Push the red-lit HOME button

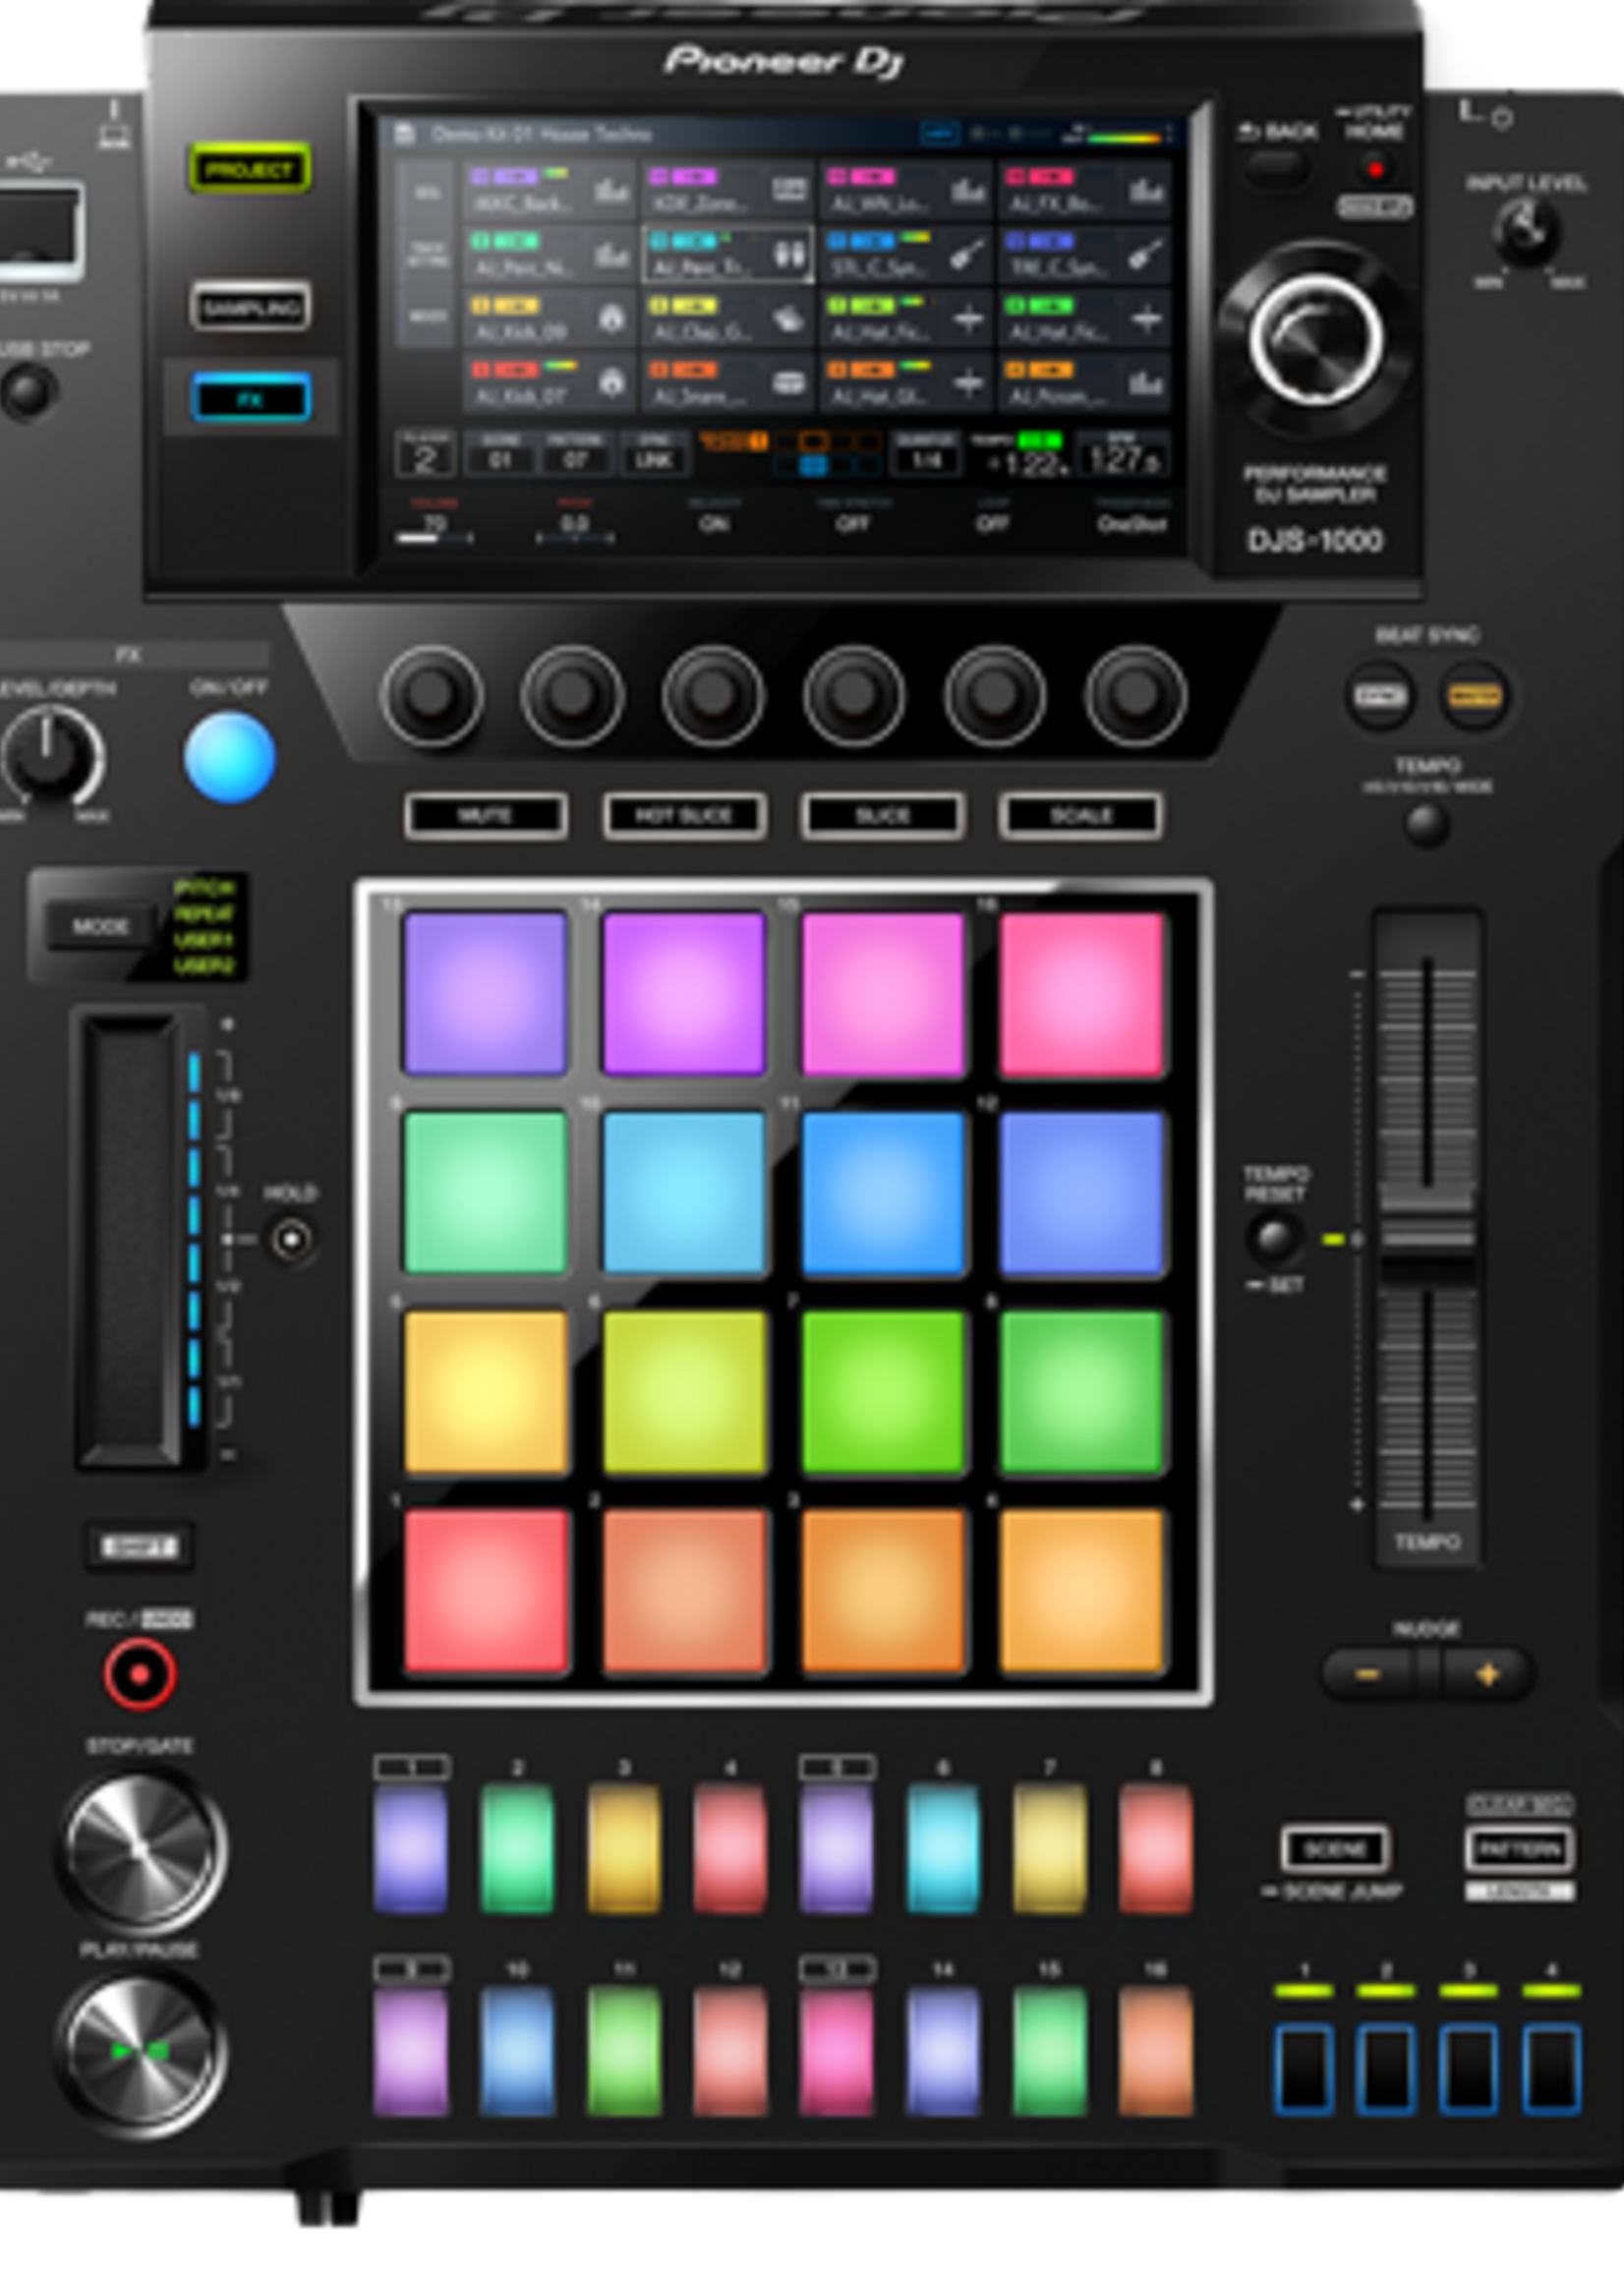[1376, 169]
